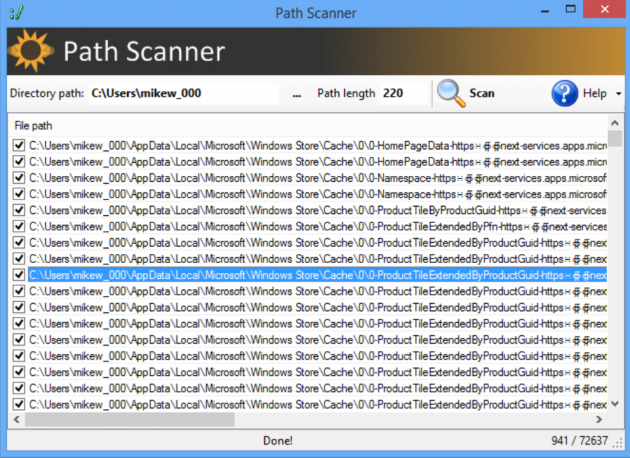Uncheck the highlighted blue row's checkbox
Screen dimensions: 630x458
point(18,275)
